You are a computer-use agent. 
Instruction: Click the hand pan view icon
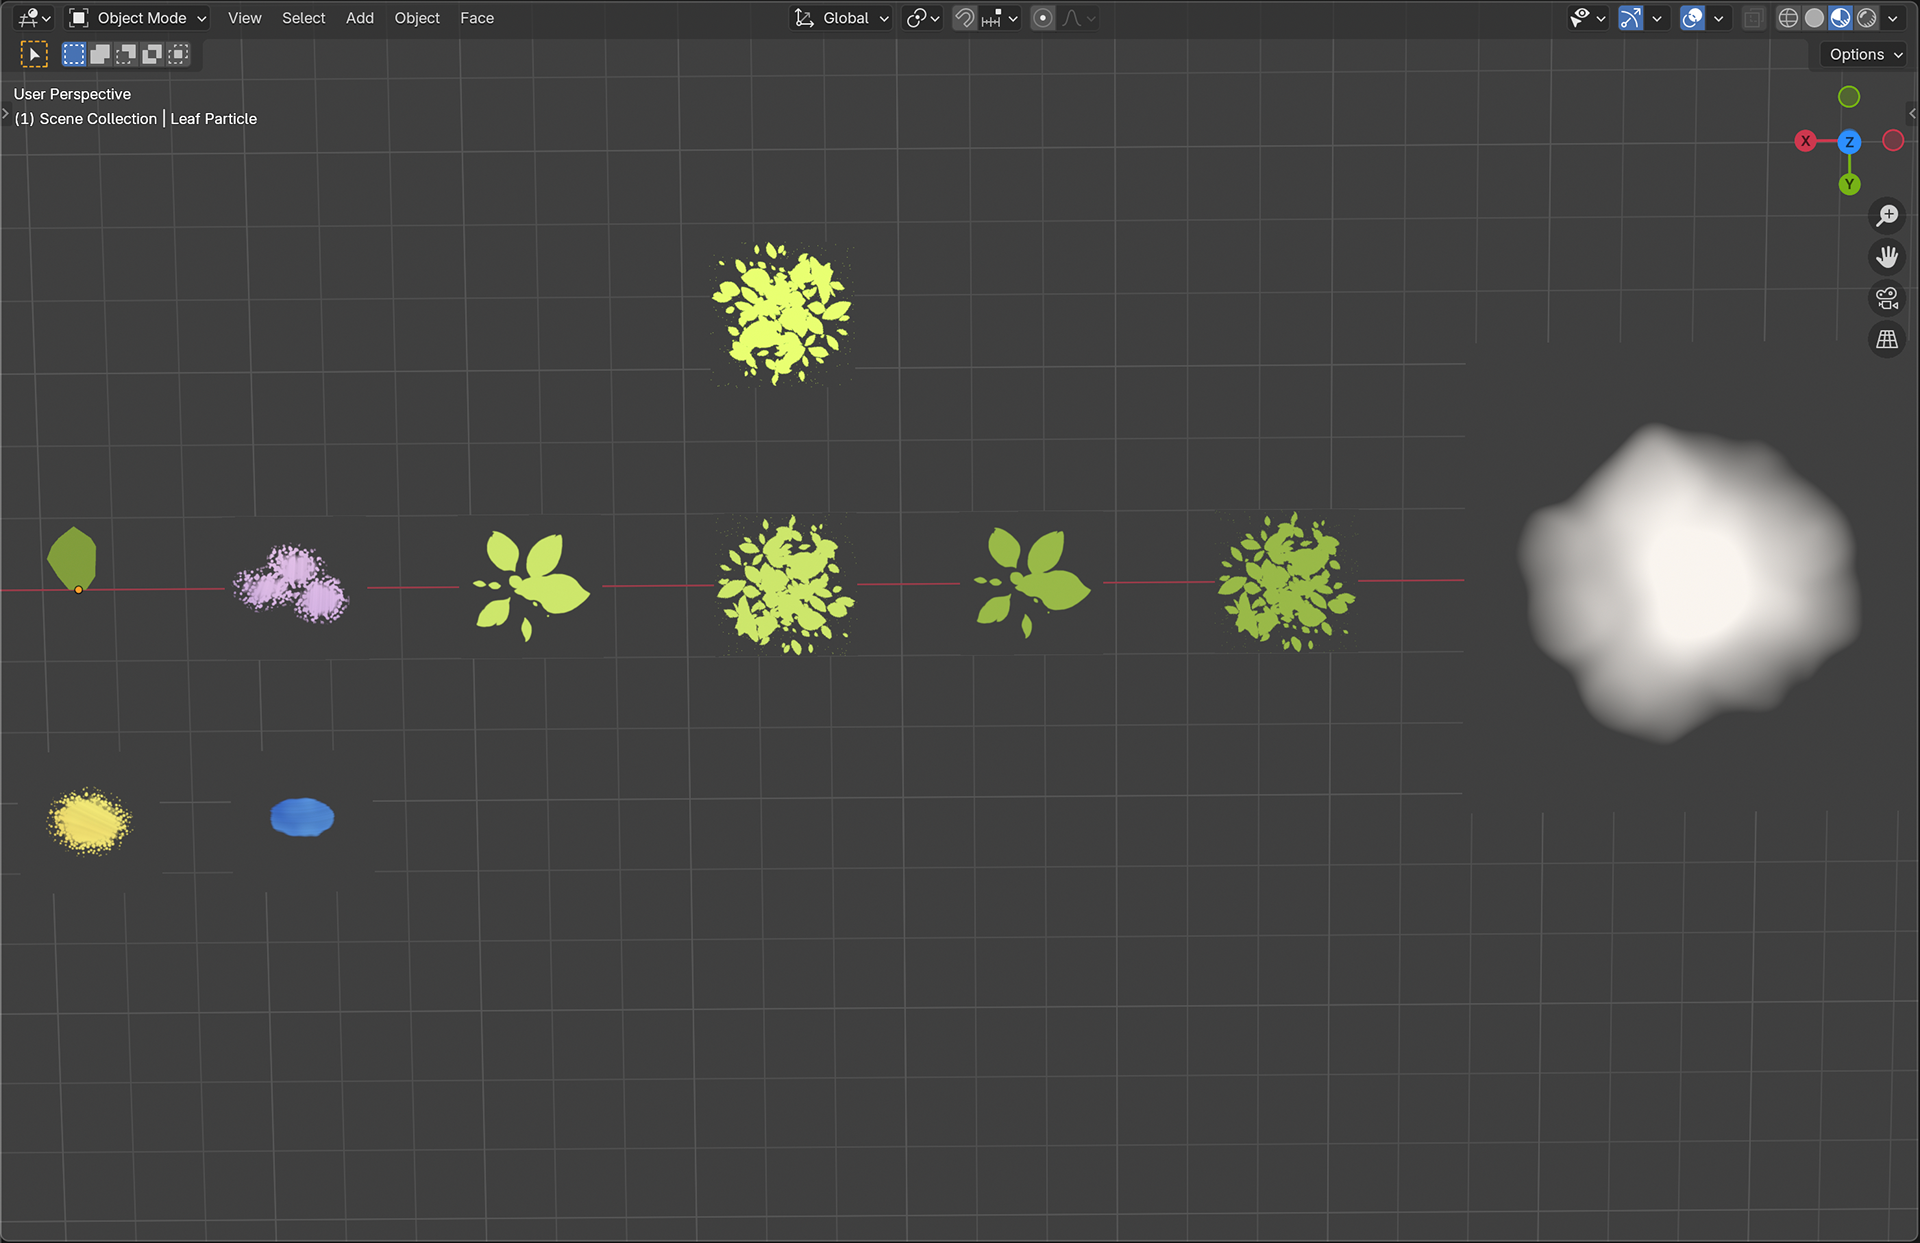tap(1887, 258)
